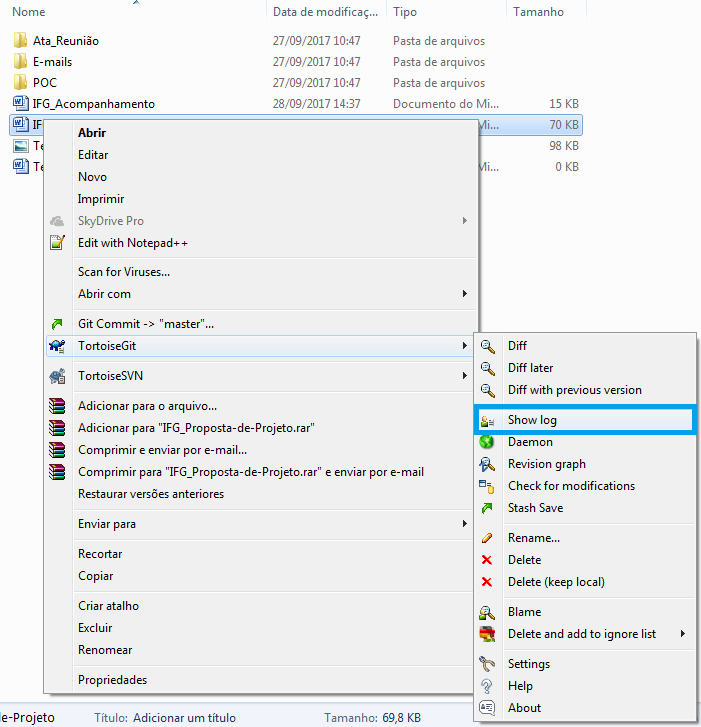Click the Git Commit to master icon
The image size is (701, 727).
[58, 324]
